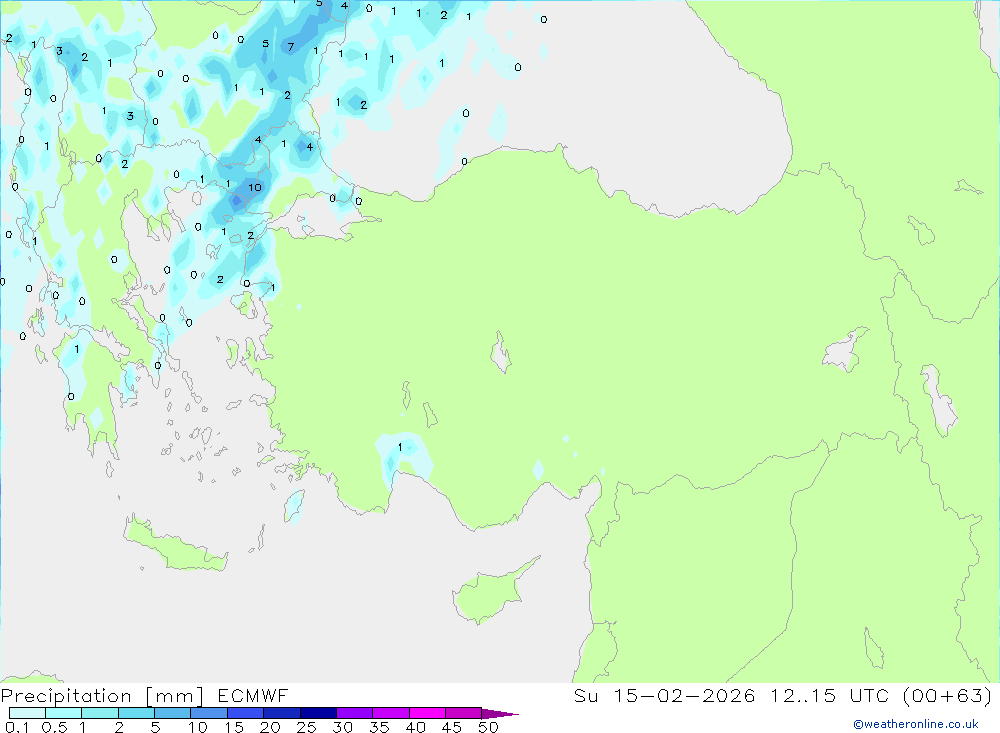Click the 25–30 mm purple legend cell
This screenshot has height=733, width=1000.
[x=318, y=713]
